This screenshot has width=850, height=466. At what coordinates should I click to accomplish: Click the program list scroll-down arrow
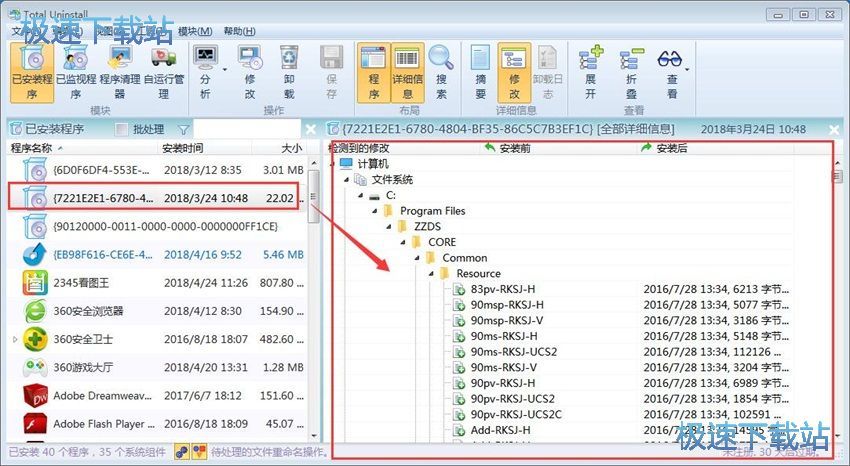[313, 435]
